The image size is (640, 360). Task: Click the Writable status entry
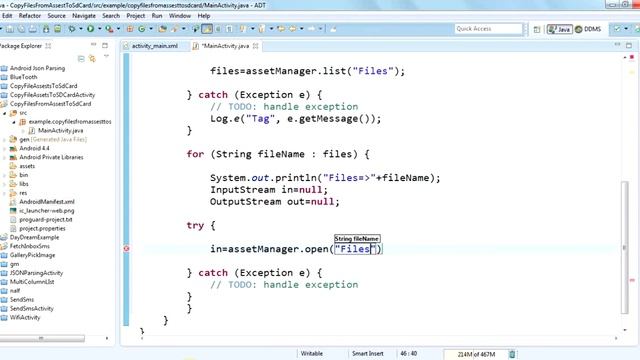tap(311, 354)
